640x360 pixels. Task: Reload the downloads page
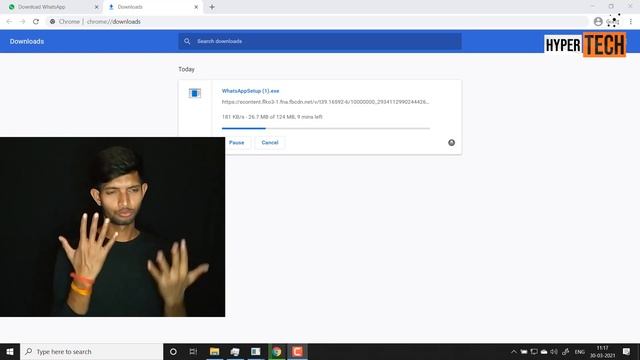36,22
